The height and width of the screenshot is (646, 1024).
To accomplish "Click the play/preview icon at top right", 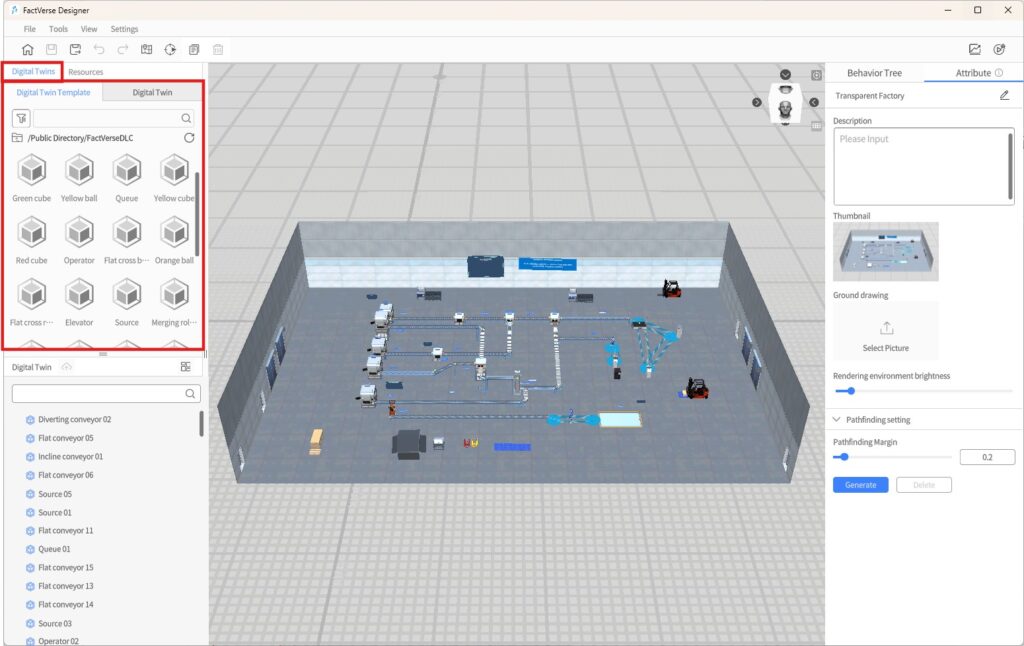I will 999,49.
